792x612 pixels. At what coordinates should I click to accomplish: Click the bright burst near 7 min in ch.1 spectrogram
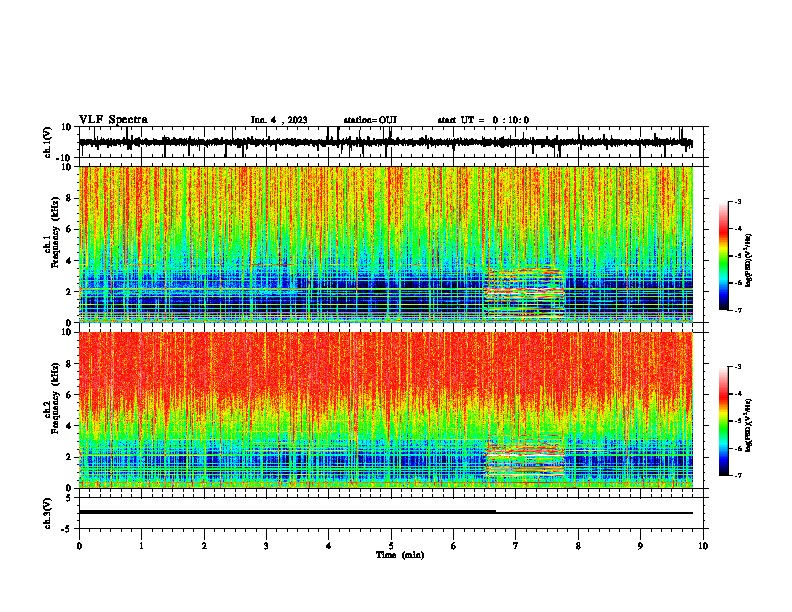point(524,293)
